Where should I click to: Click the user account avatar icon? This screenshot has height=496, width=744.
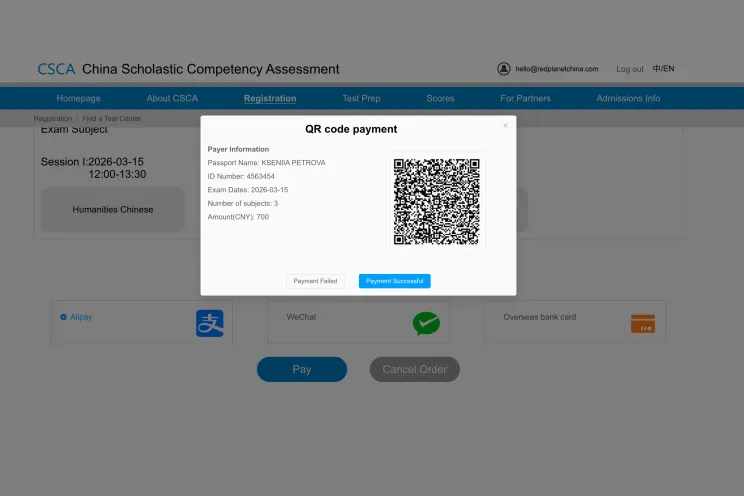tap(504, 69)
